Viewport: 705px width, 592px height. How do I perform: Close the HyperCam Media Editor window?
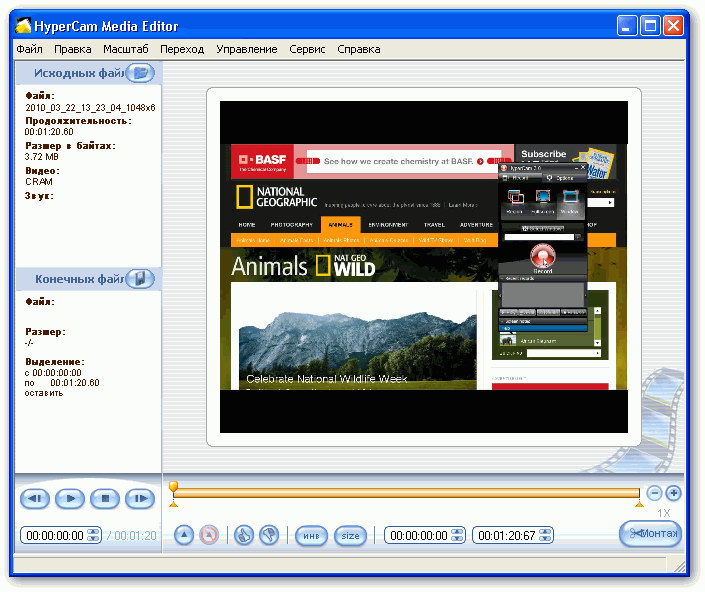(673, 26)
